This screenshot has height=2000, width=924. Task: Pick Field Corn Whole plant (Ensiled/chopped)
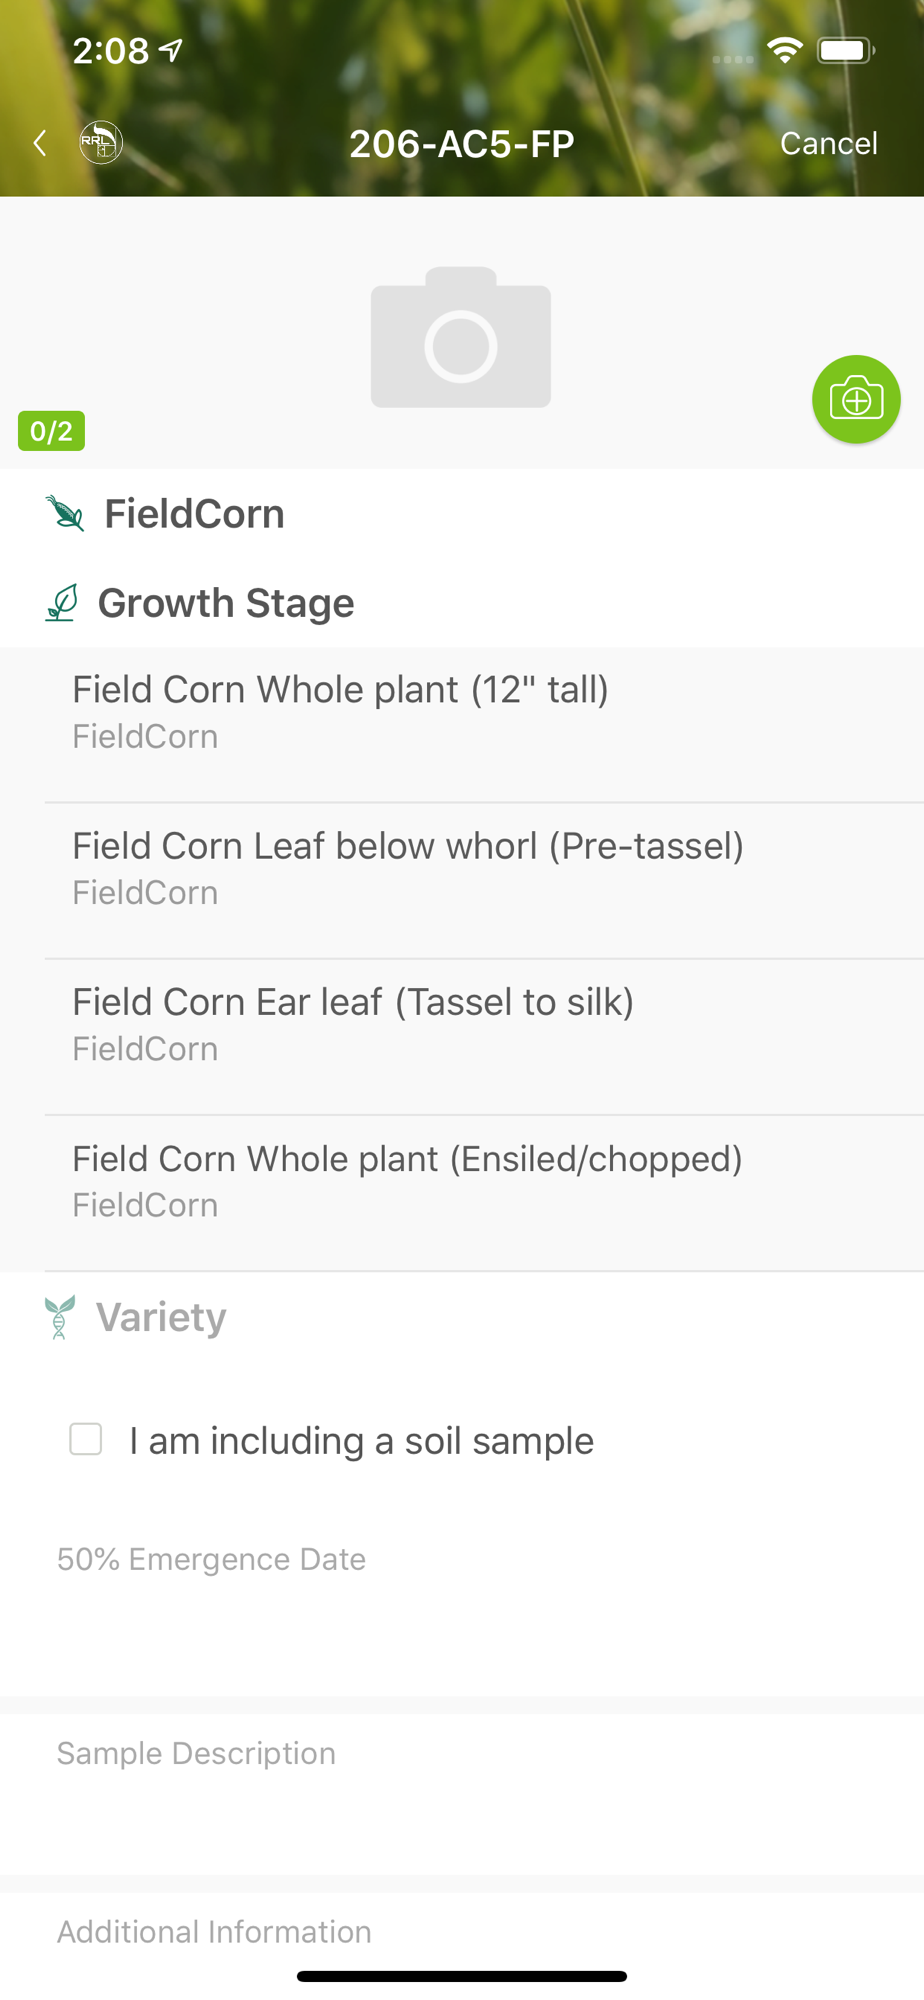pyautogui.click(x=407, y=1180)
